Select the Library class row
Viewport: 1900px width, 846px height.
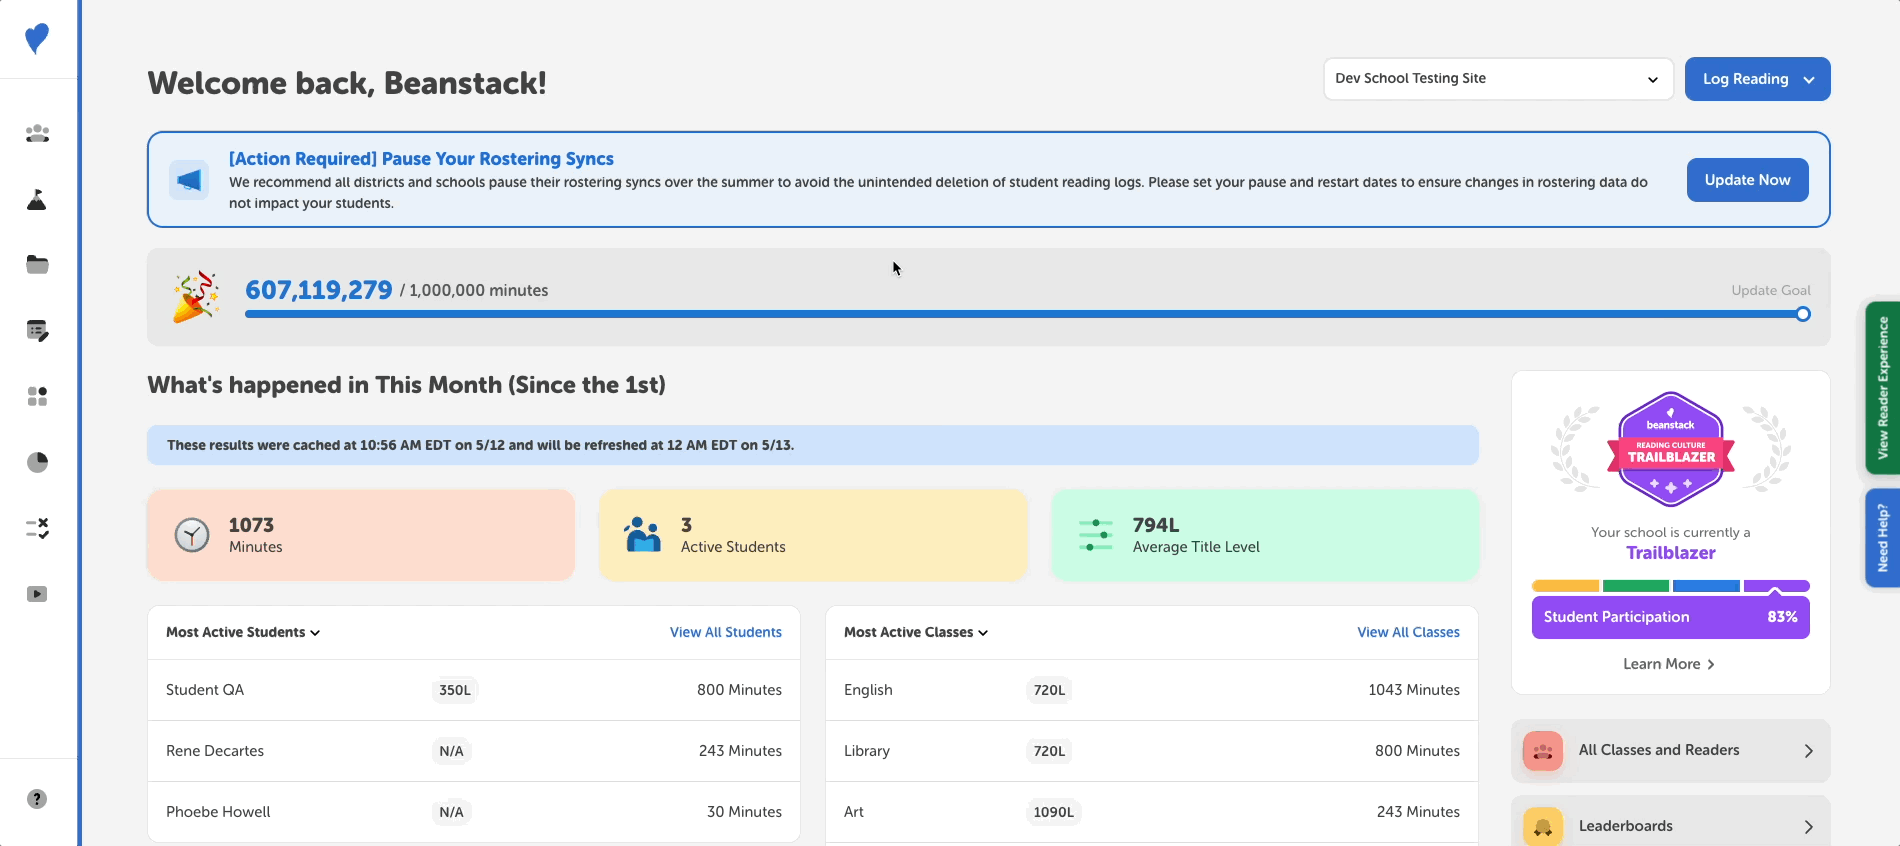[x=1152, y=751]
